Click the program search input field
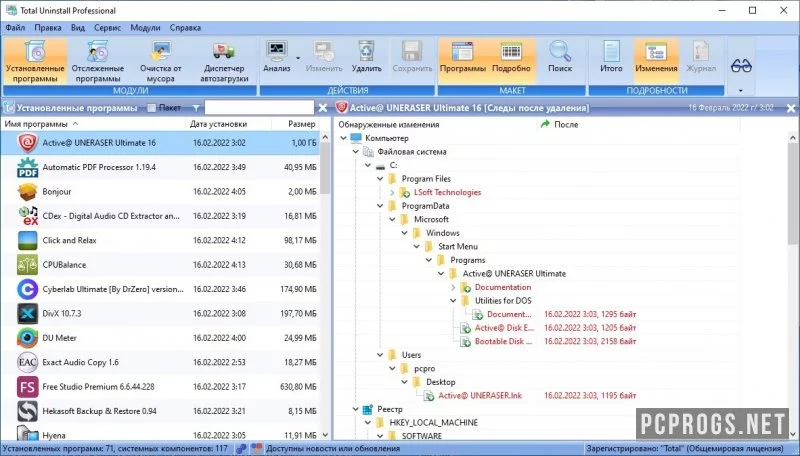 click(x=259, y=107)
